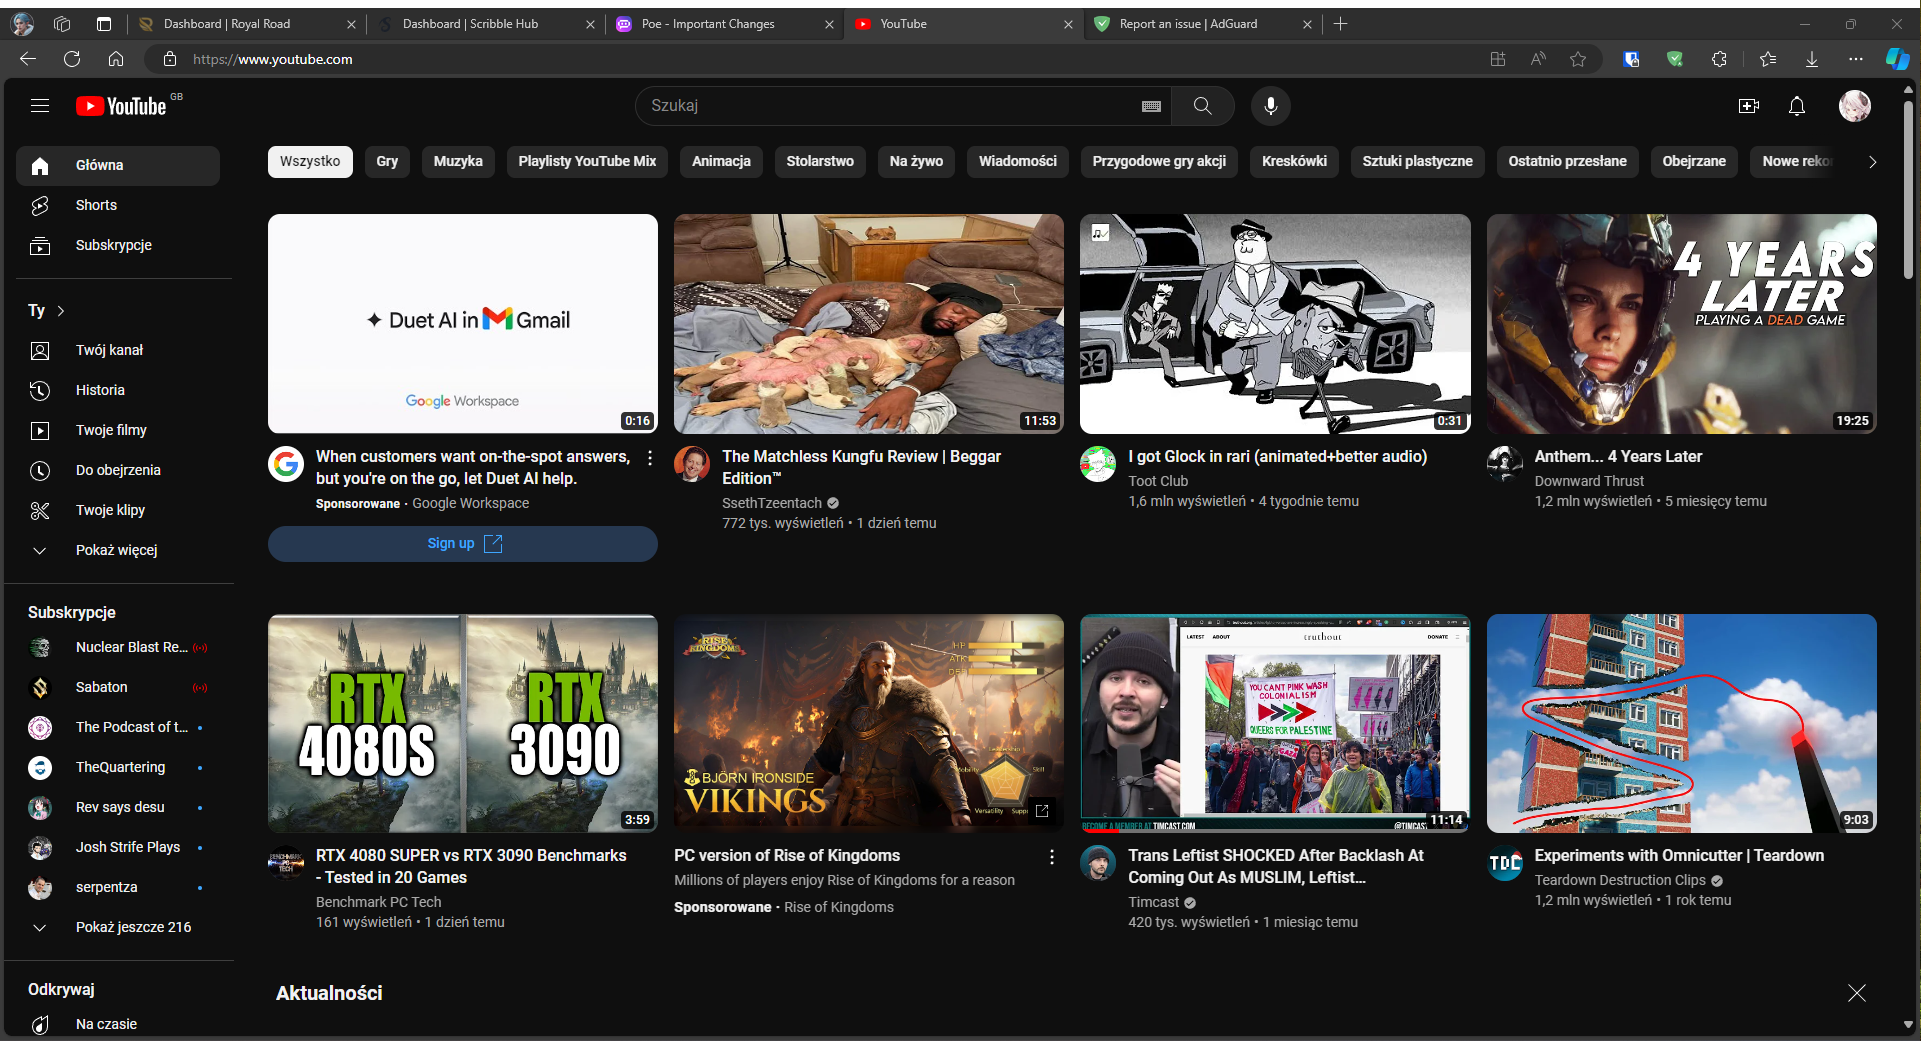Open the Anthem 4 Years Later thumbnail
The image size is (1921, 1041).
click(1681, 323)
